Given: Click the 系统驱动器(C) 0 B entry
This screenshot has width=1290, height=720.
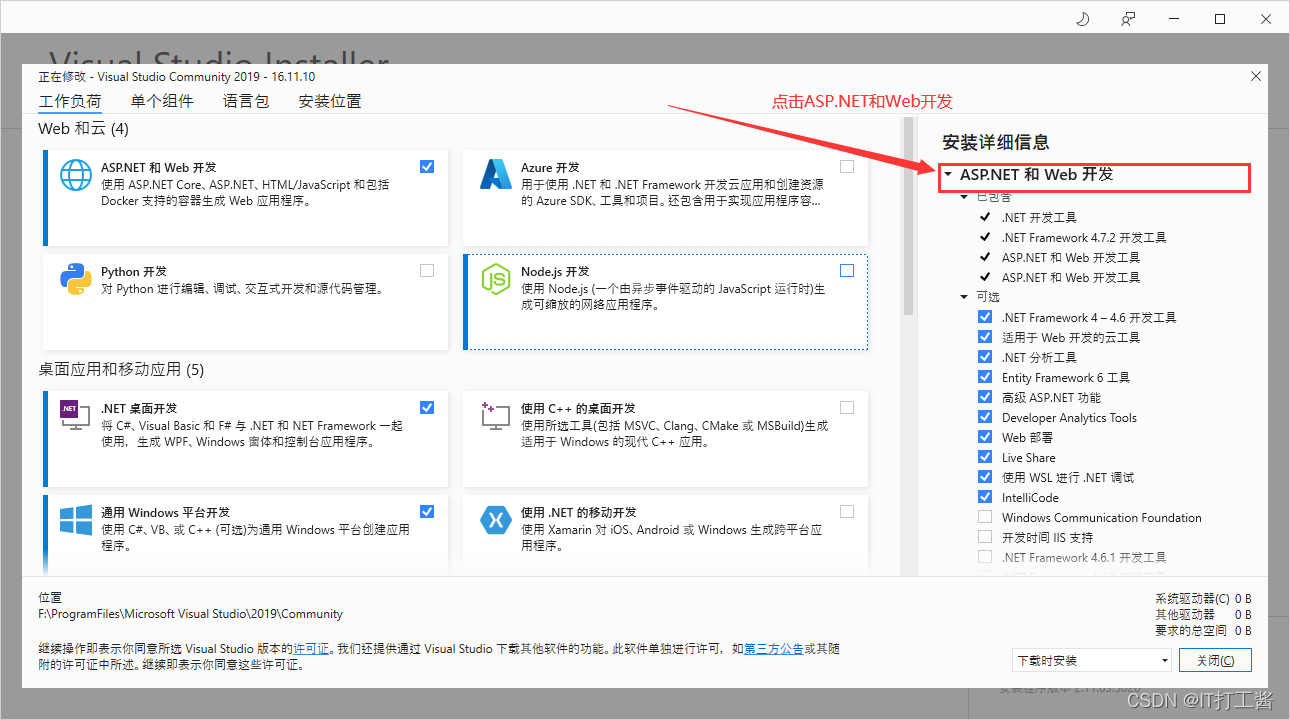Looking at the screenshot, I should (1203, 599).
